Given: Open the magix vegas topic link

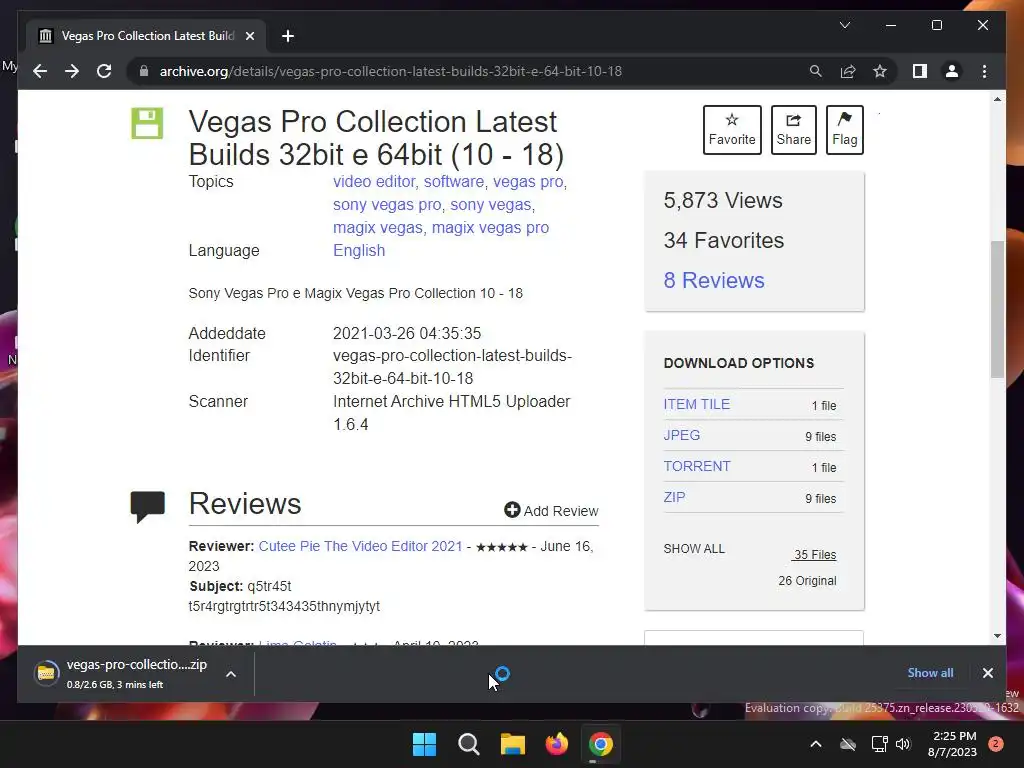Looking at the screenshot, I should tap(377, 228).
